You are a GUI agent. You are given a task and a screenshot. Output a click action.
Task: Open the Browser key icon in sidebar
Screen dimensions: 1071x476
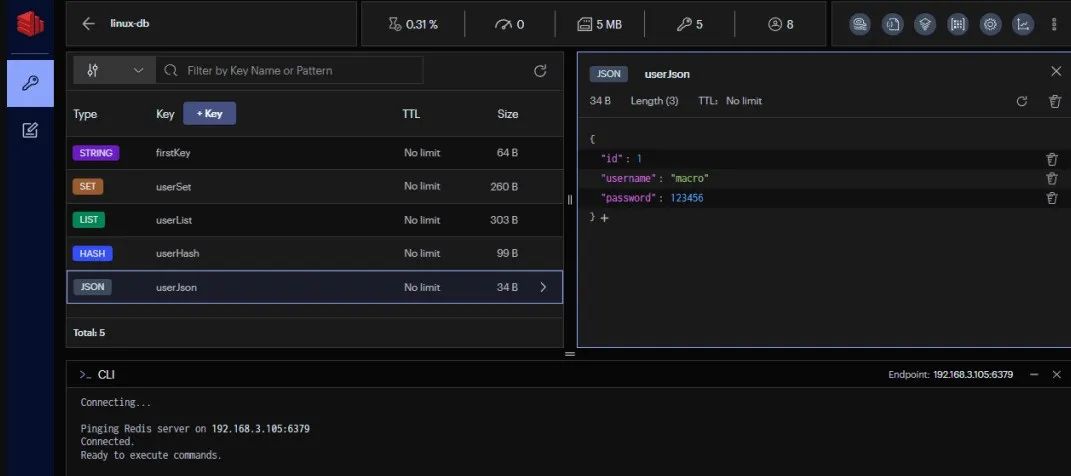pos(30,83)
